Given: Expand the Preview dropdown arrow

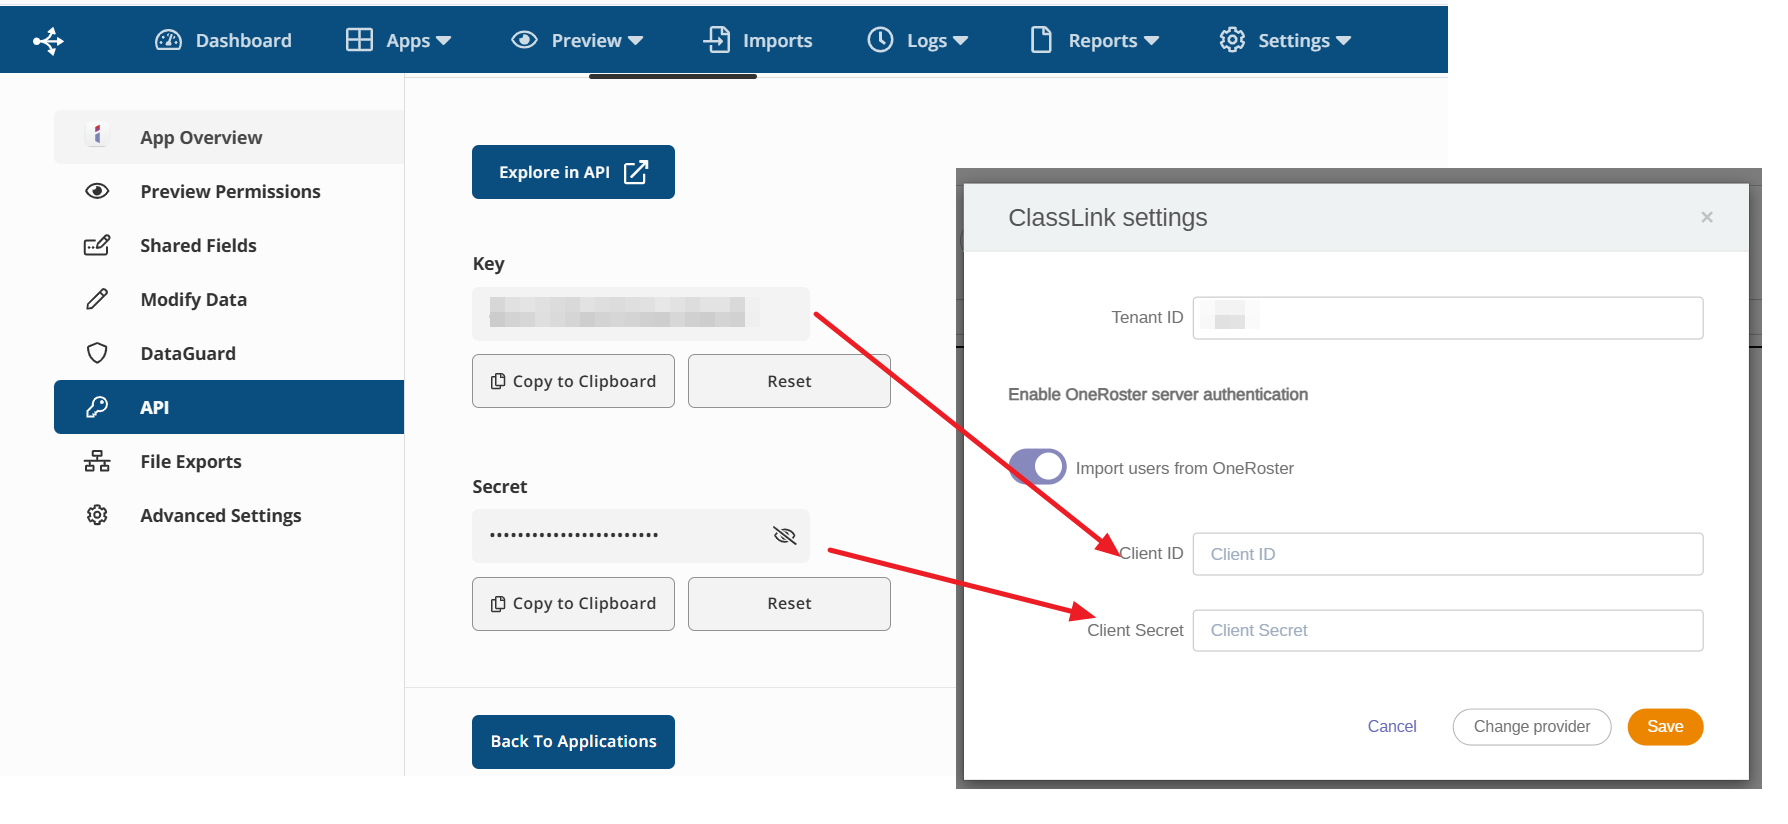Looking at the screenshot, I should pos(635,41).
